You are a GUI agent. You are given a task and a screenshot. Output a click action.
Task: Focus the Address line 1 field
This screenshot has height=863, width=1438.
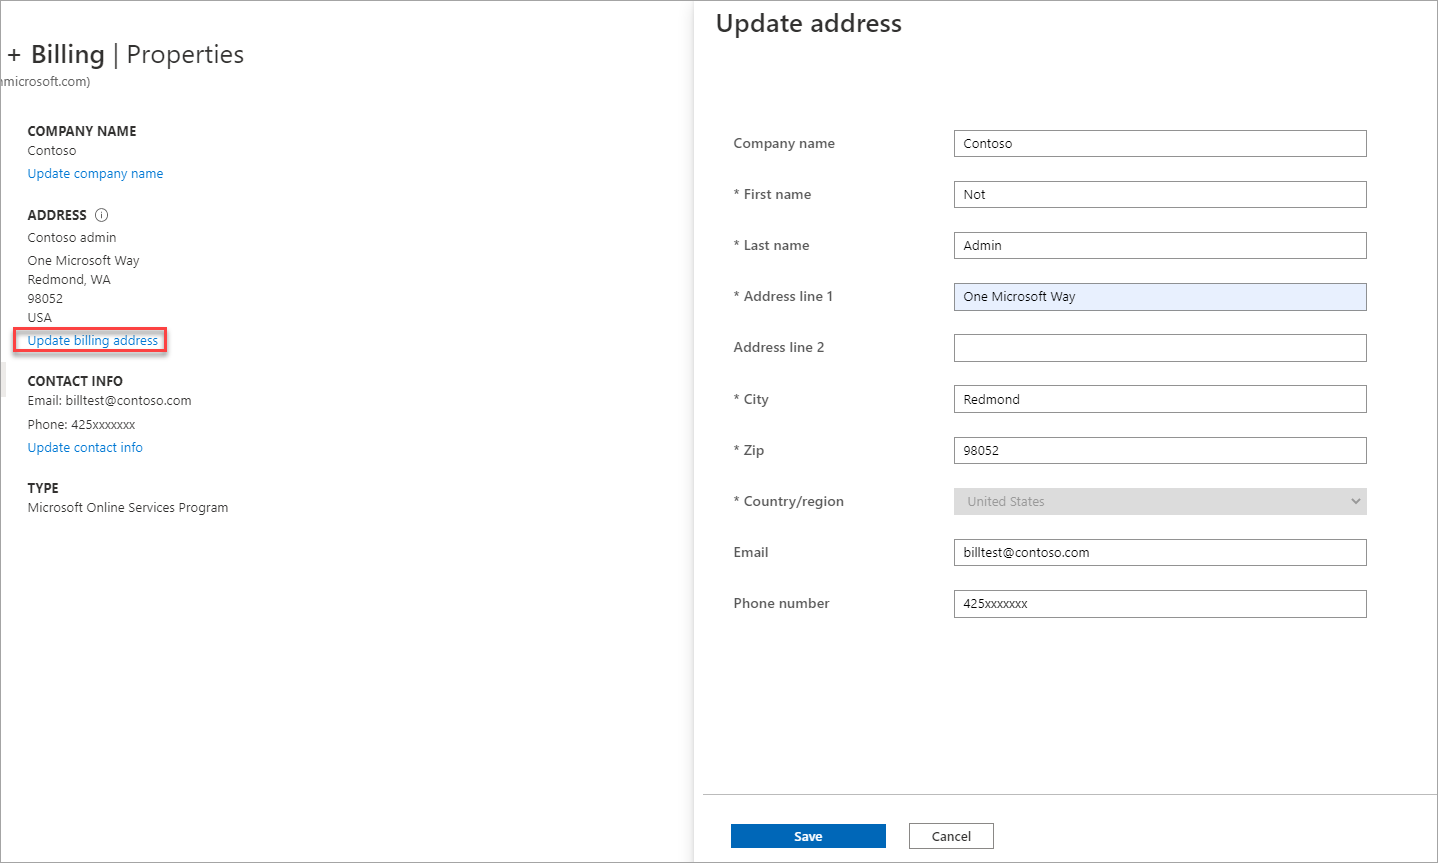(x=1159, y=296)
